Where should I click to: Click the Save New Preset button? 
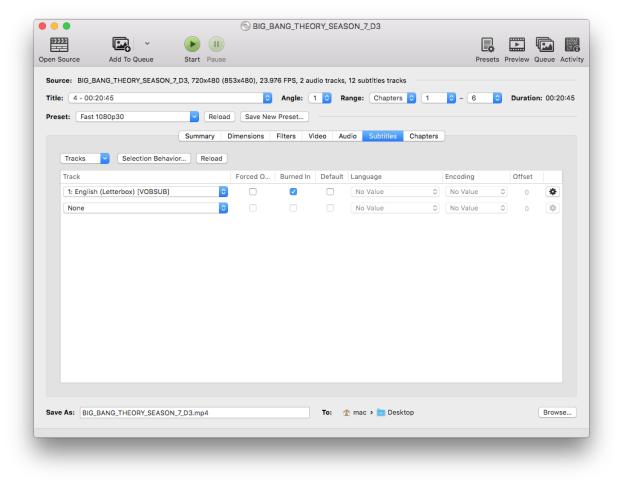[x=274, y=116]
